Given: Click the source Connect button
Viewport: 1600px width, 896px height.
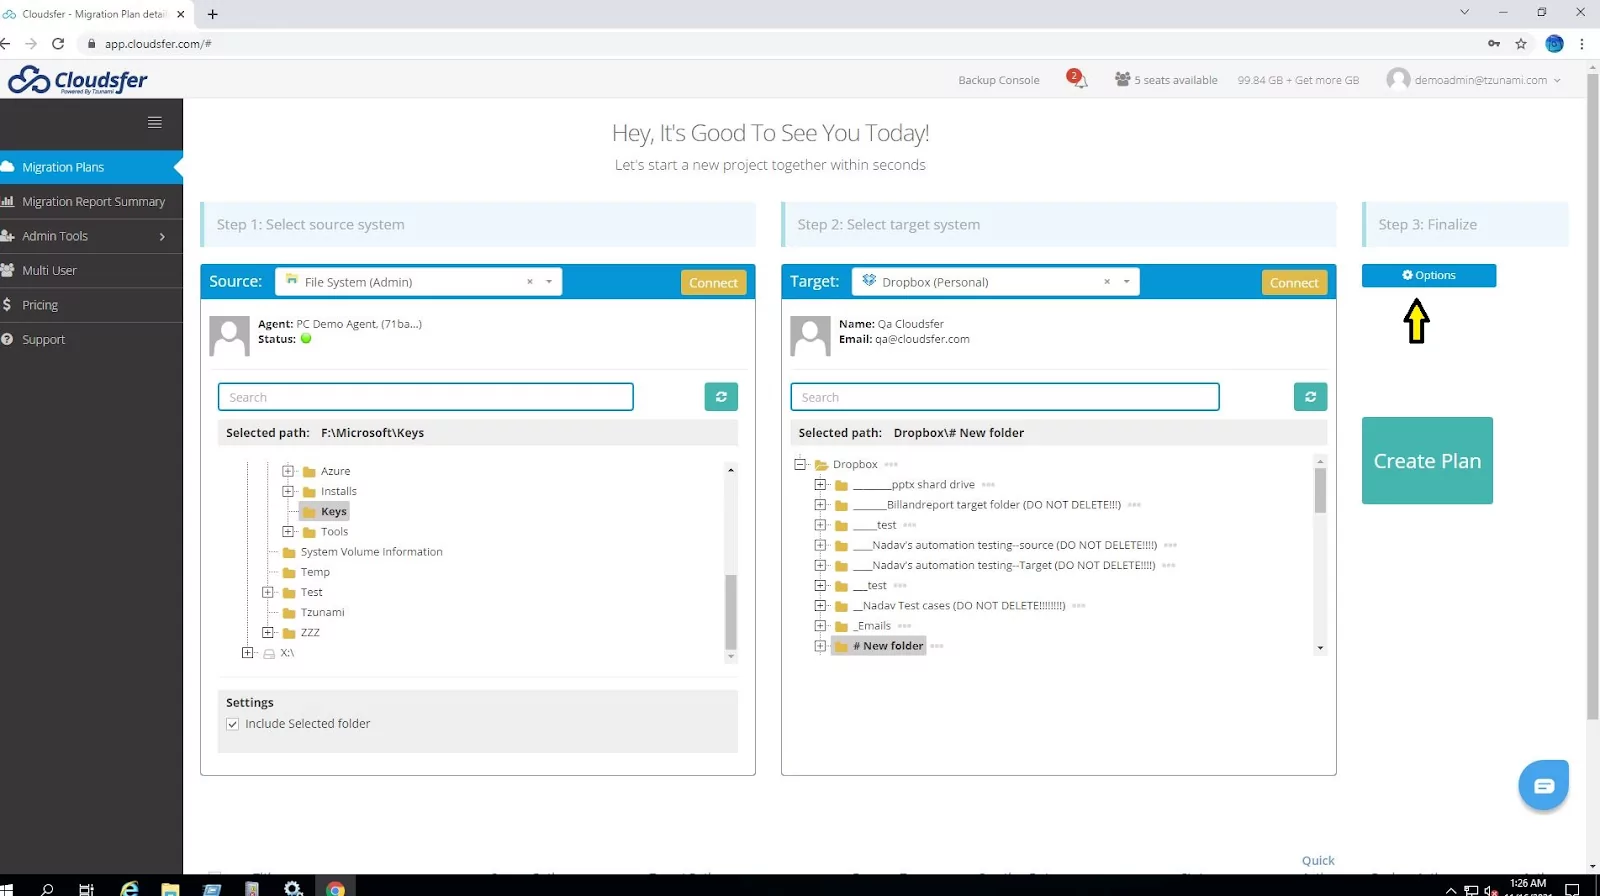Looking at the screenshot, I should (713, 283).
